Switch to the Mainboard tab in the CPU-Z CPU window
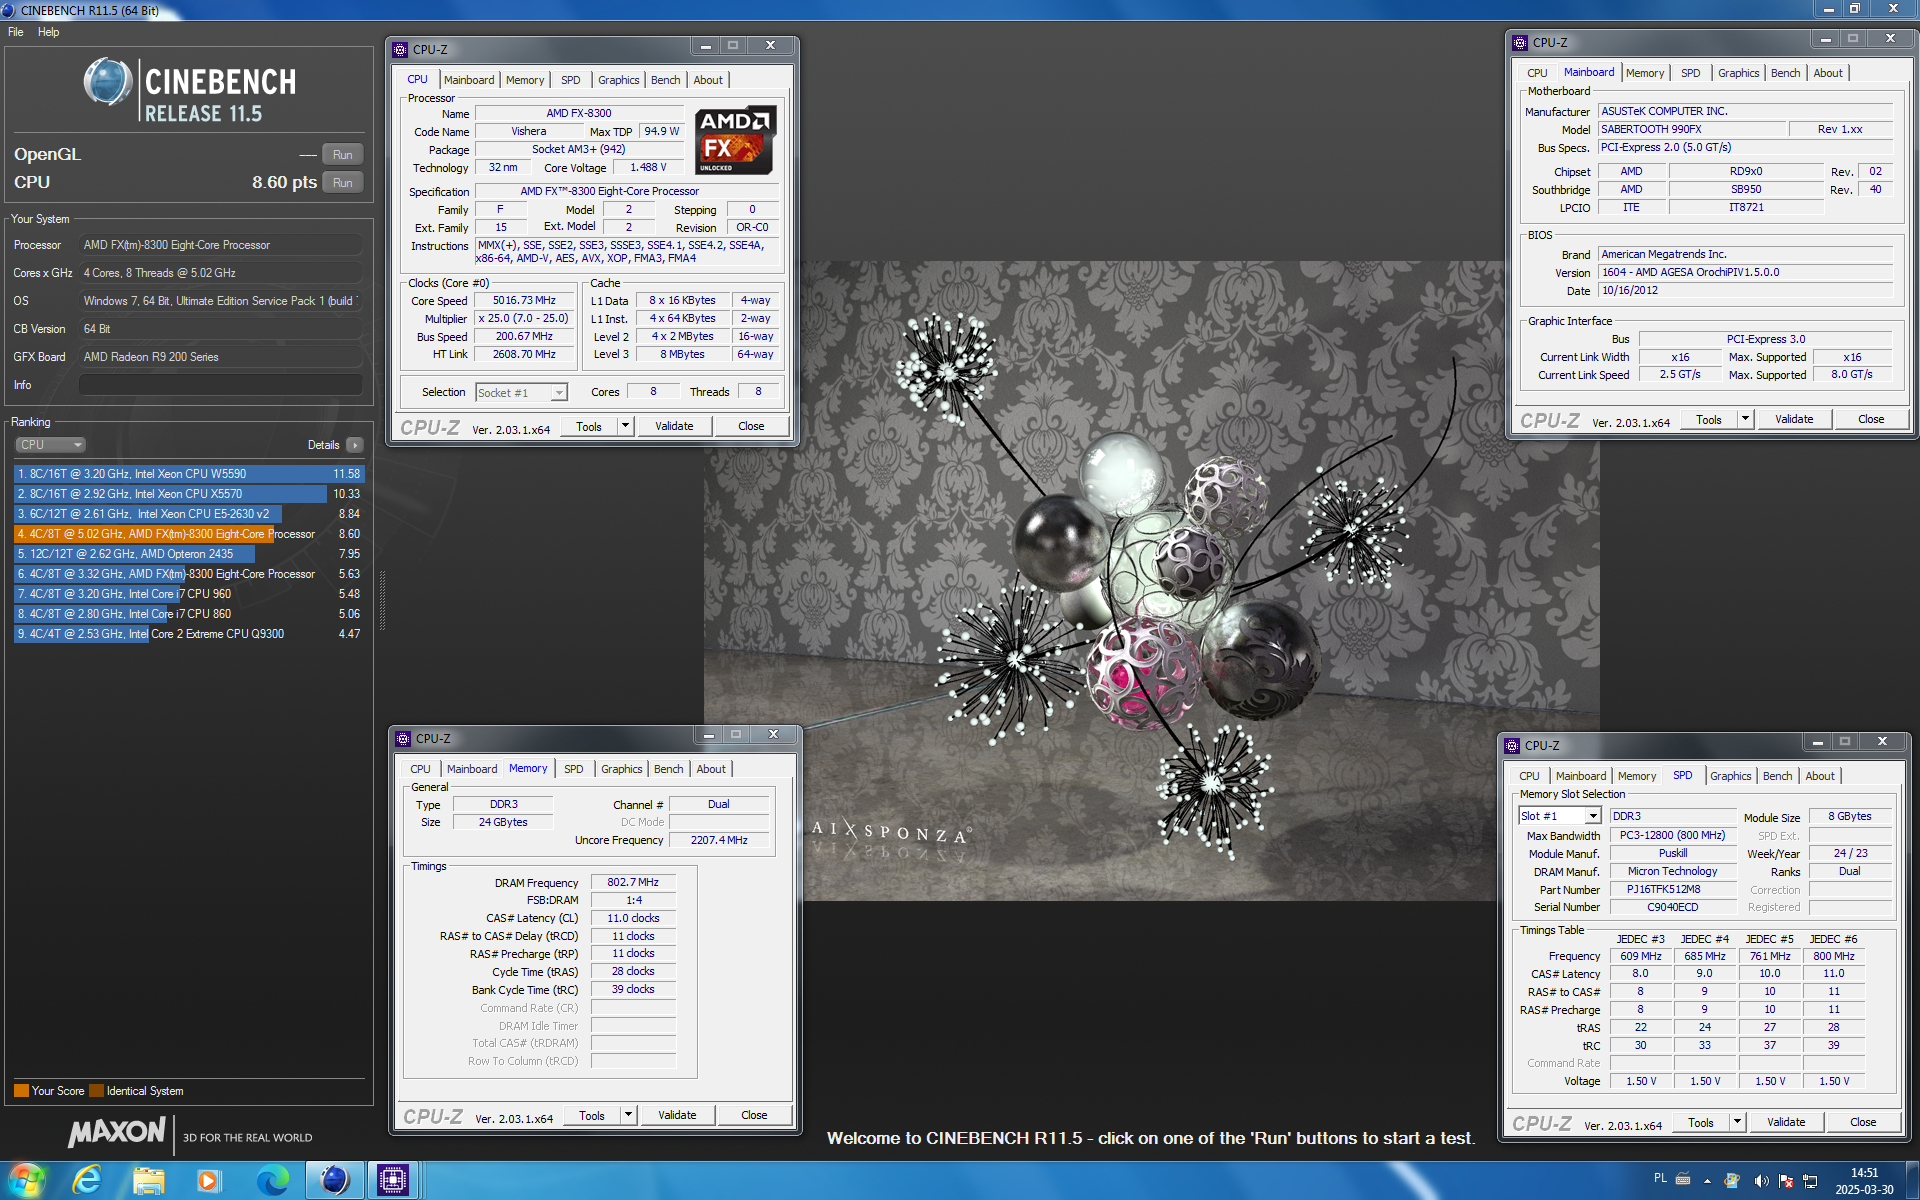Screen dimensions: 1920x1200 (469, 80)
